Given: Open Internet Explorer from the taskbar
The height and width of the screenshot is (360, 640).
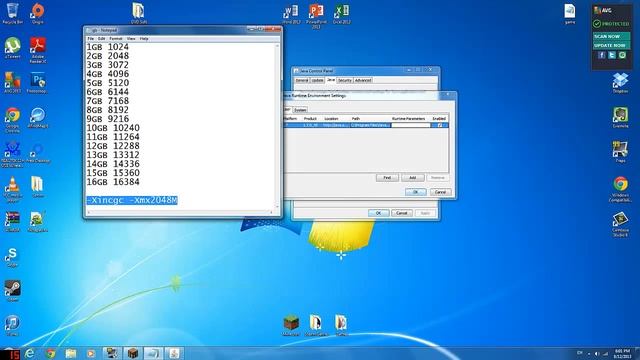Looking at the screenshot, I should point(30,353).
